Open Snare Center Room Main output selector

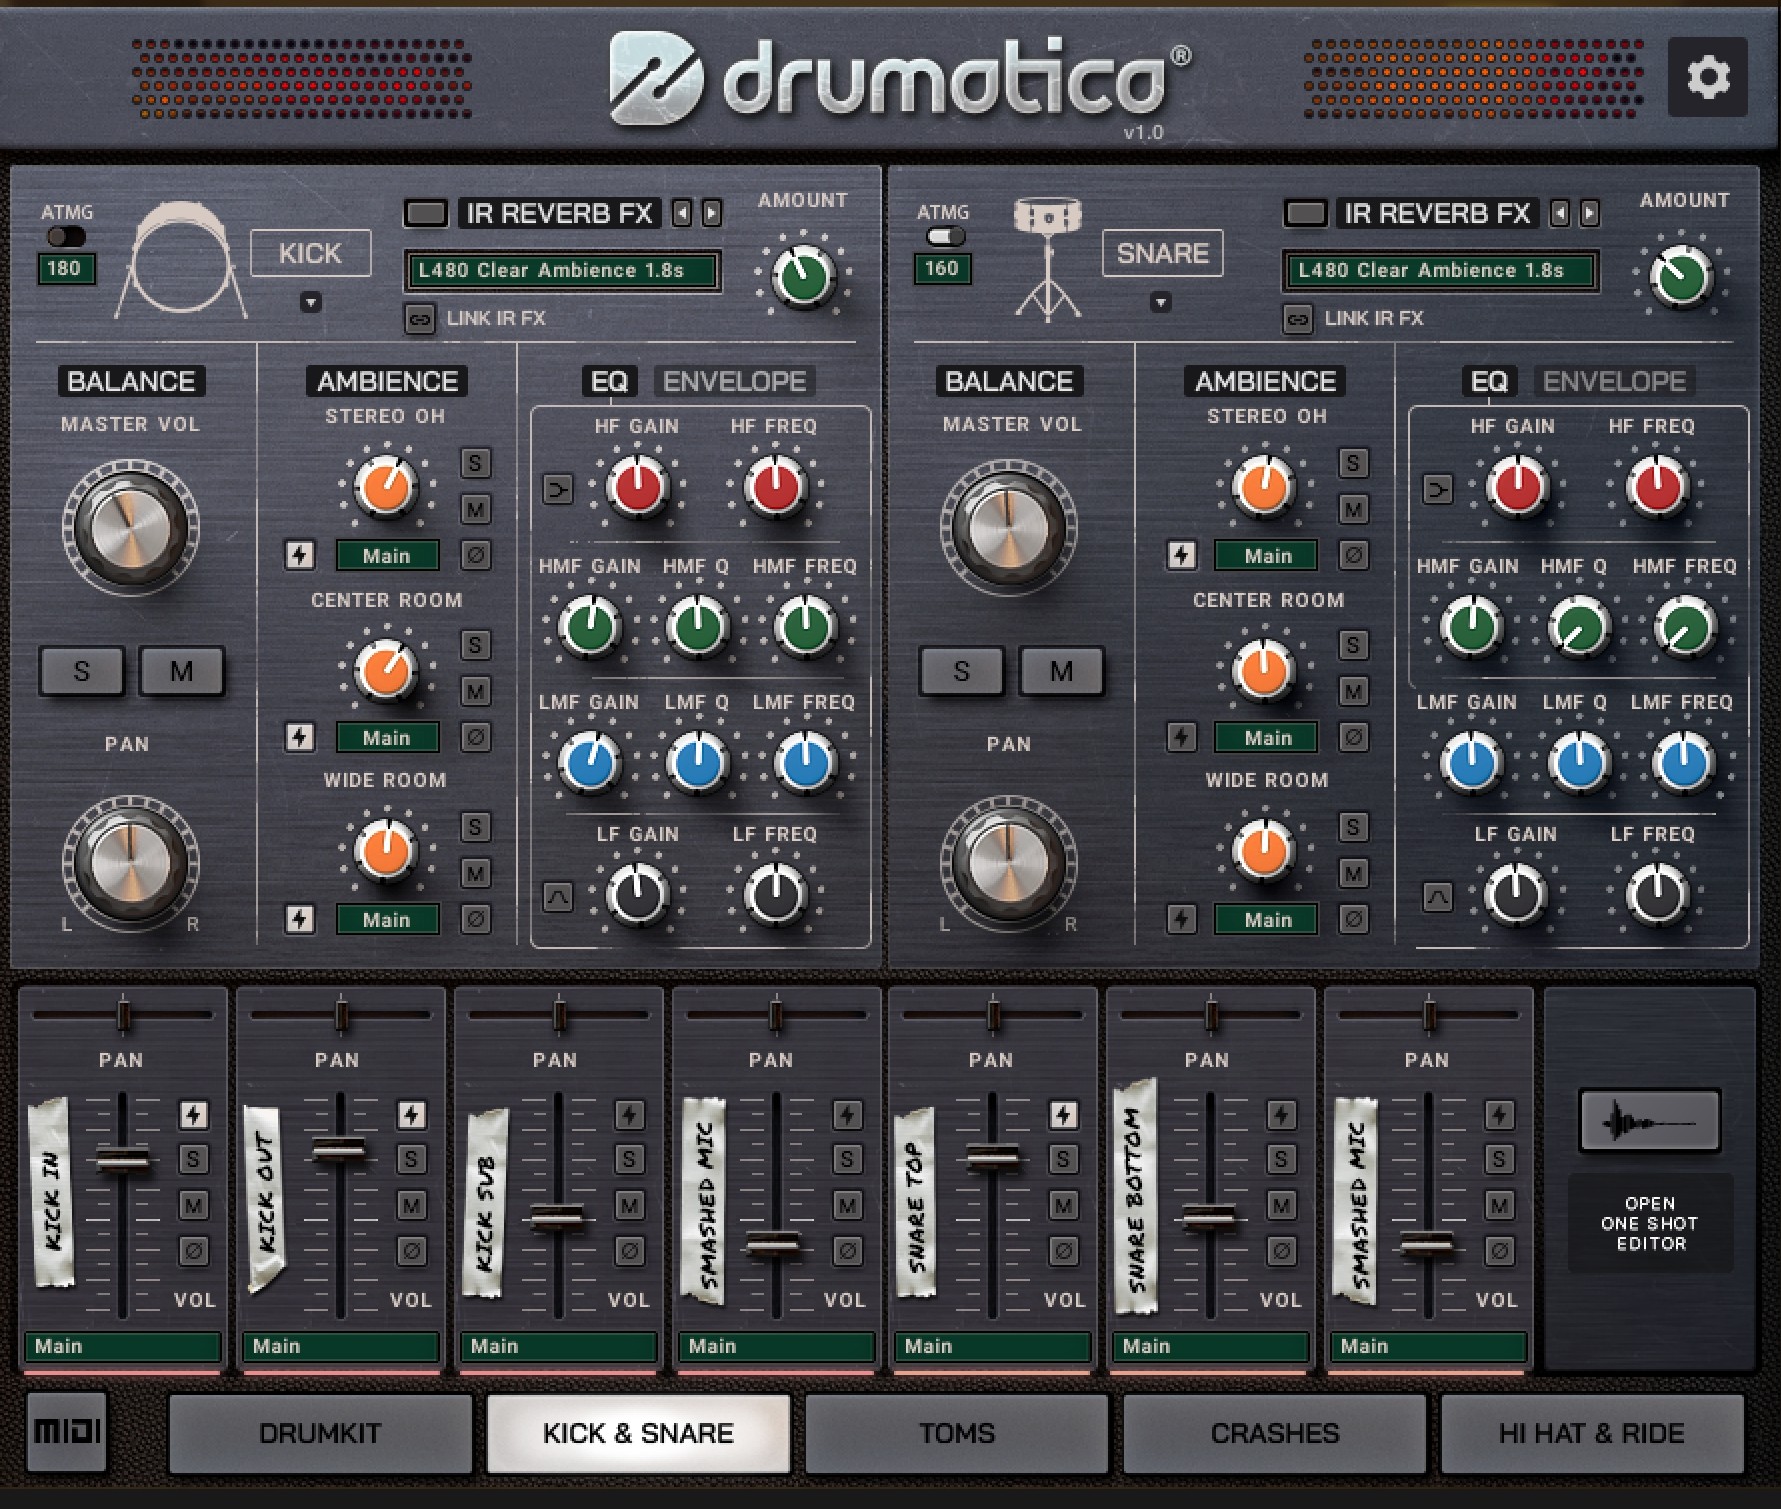(x=1266, y=737)
